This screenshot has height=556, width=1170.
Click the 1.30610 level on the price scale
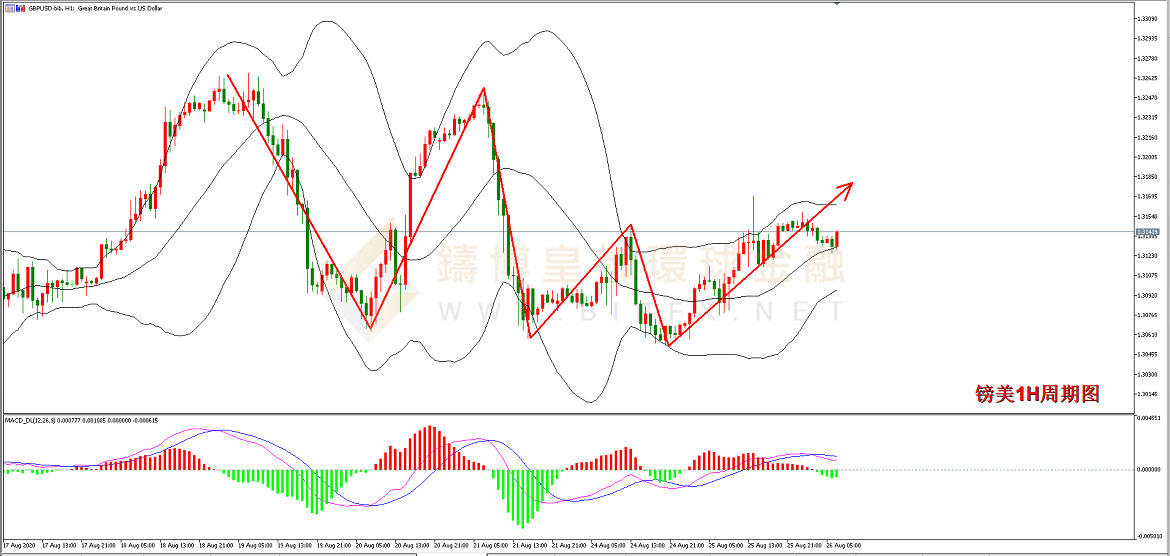point(1147,335)
